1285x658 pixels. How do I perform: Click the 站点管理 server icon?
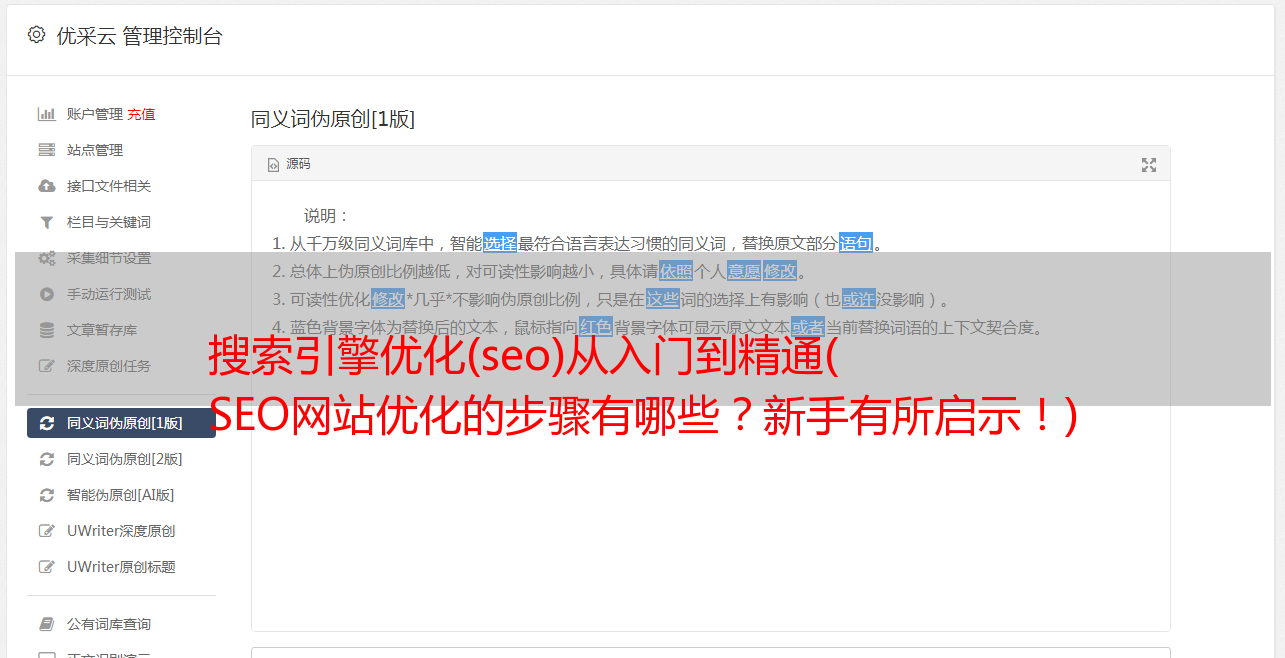46,150
